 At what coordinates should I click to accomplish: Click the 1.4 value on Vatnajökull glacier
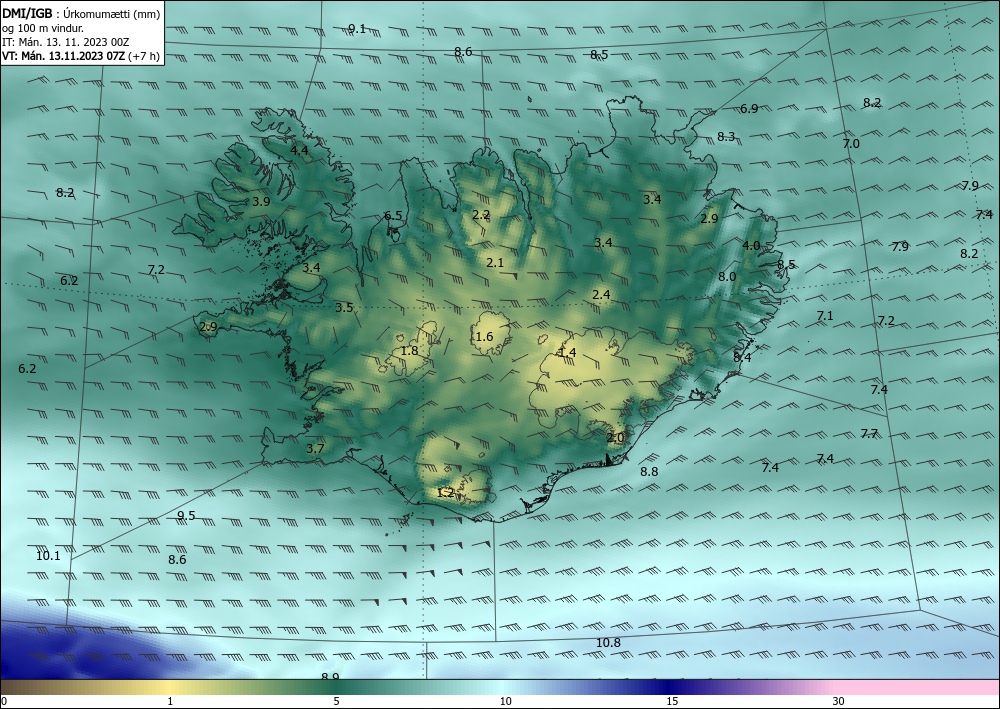[x=568, y=353]
